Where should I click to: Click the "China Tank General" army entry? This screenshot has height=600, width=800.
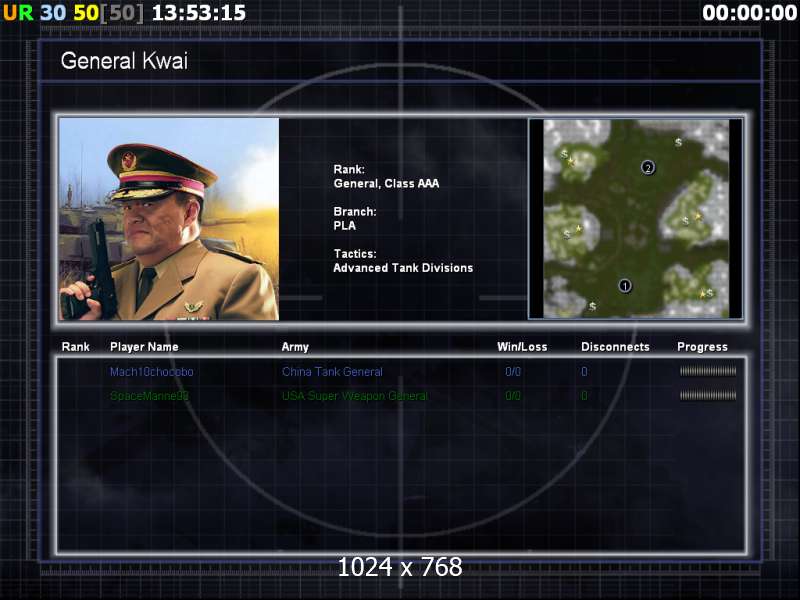332,372
